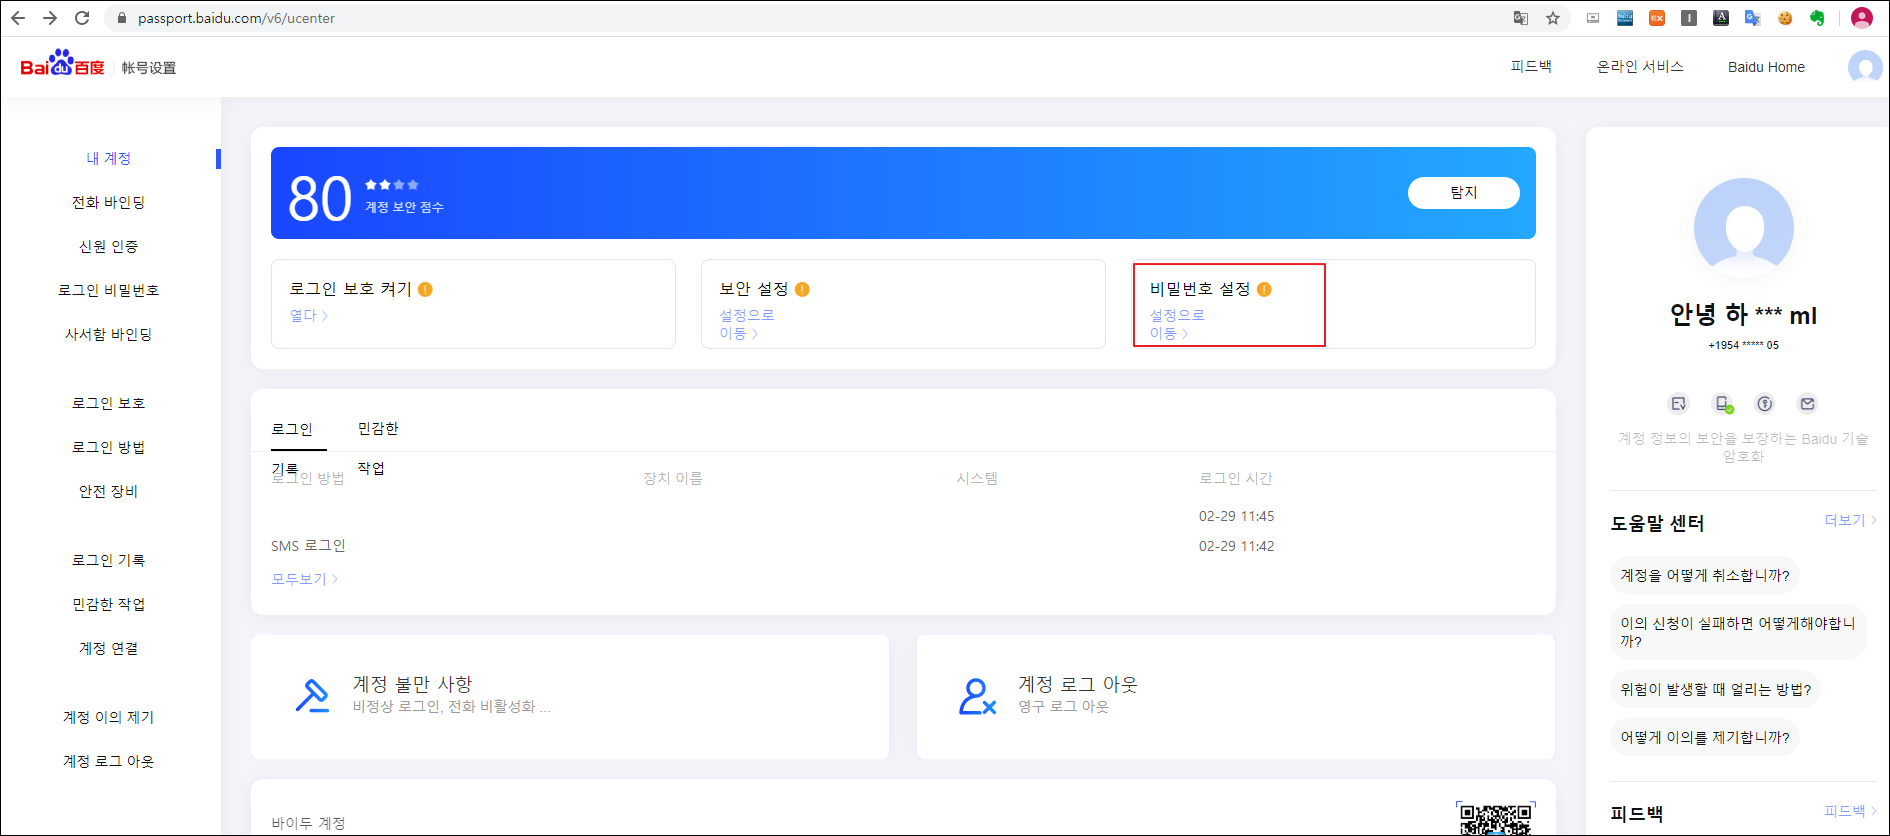Open help: 어떻게 이의를 제기합니까?
The height and width of the screenshot is (836, 1890).
tap(1705, 737)
